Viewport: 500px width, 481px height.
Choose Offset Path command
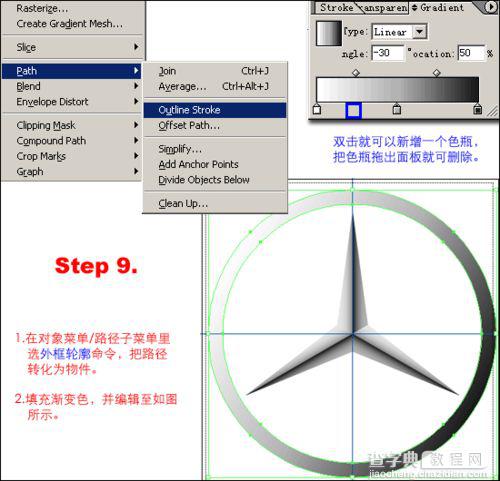215,126
